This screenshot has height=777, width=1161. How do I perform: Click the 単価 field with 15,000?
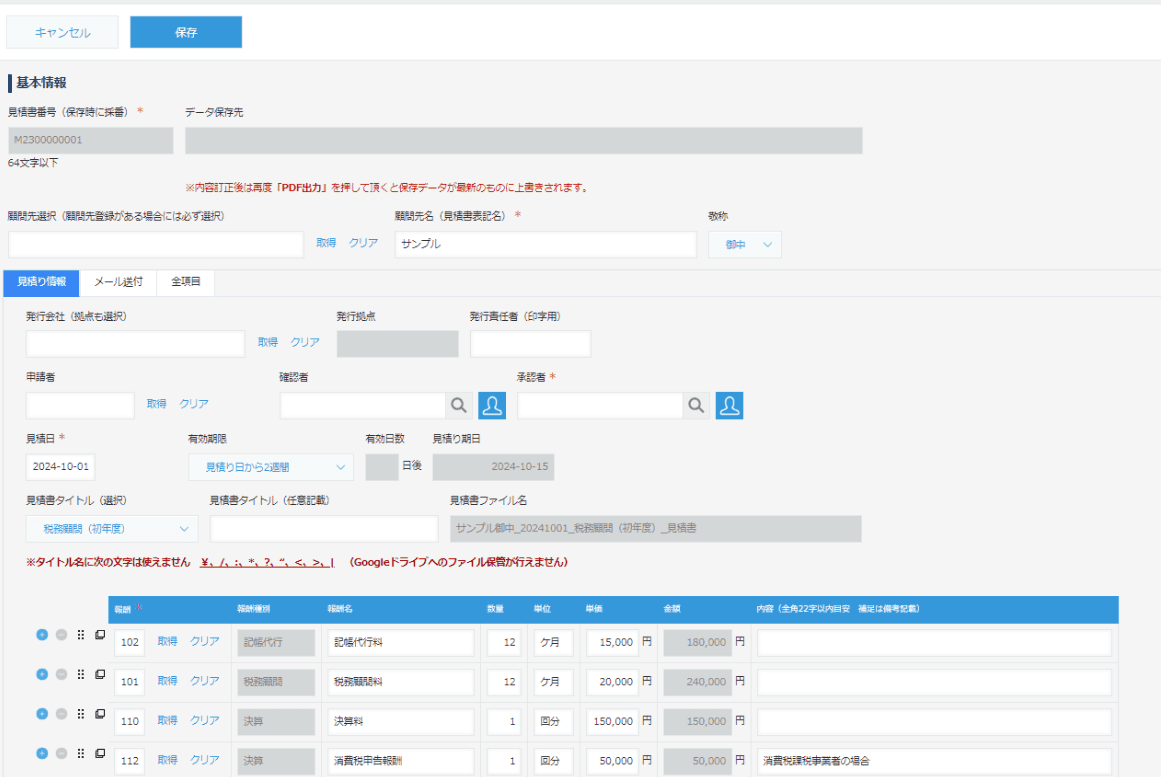pos(612,642)
